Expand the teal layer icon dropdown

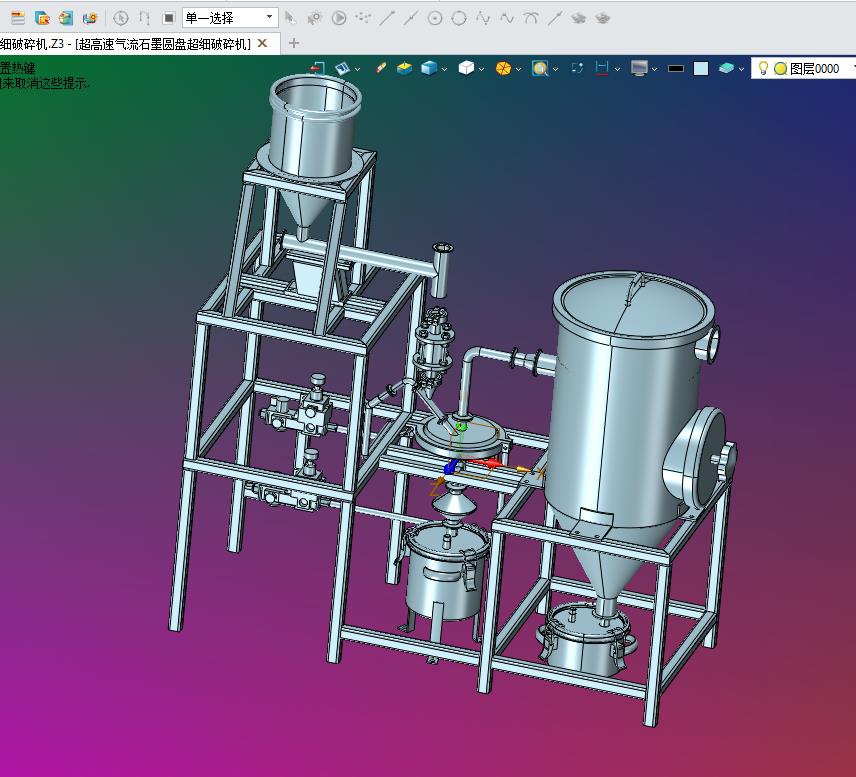(x=741, y=69)
